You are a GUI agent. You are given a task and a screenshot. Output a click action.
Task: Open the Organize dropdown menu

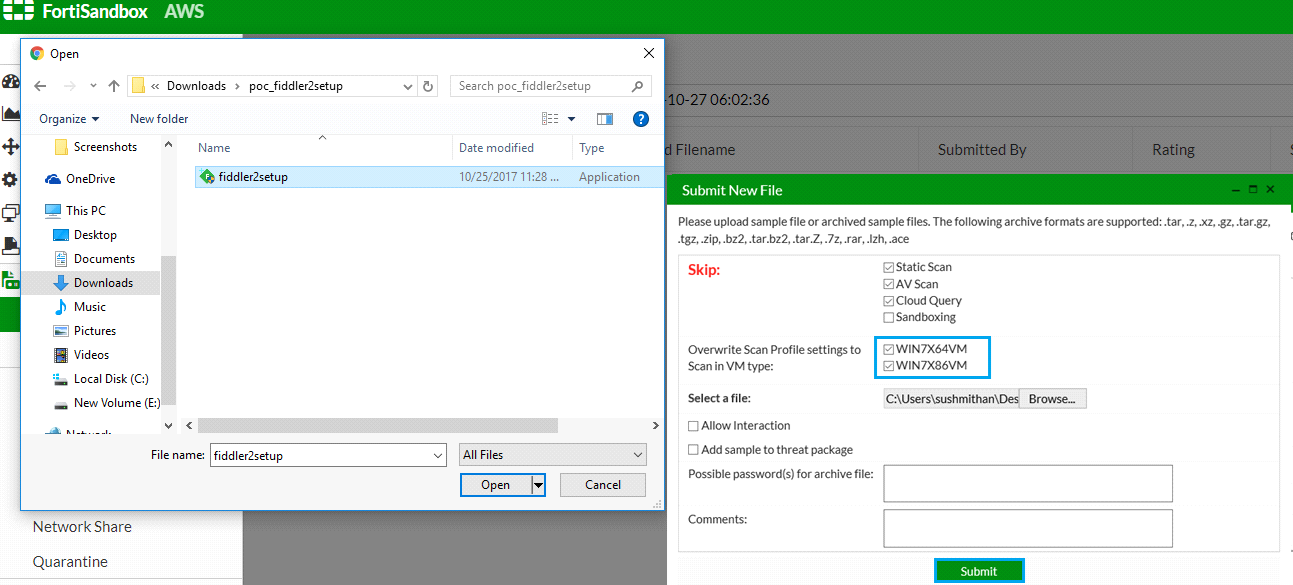(x=69, y=119)
